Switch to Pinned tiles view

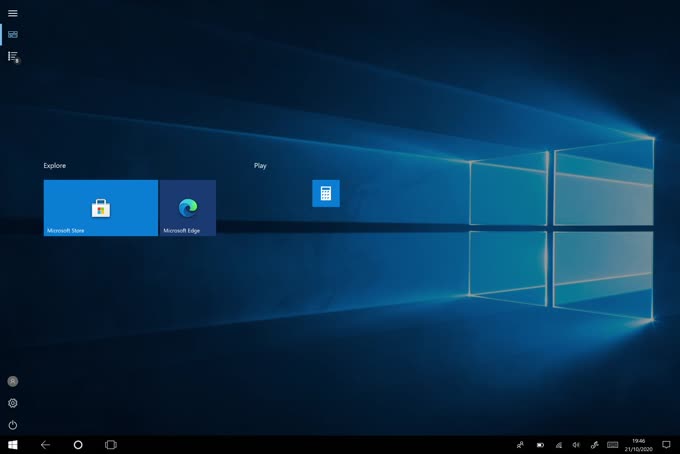click(x=13, y=34)
